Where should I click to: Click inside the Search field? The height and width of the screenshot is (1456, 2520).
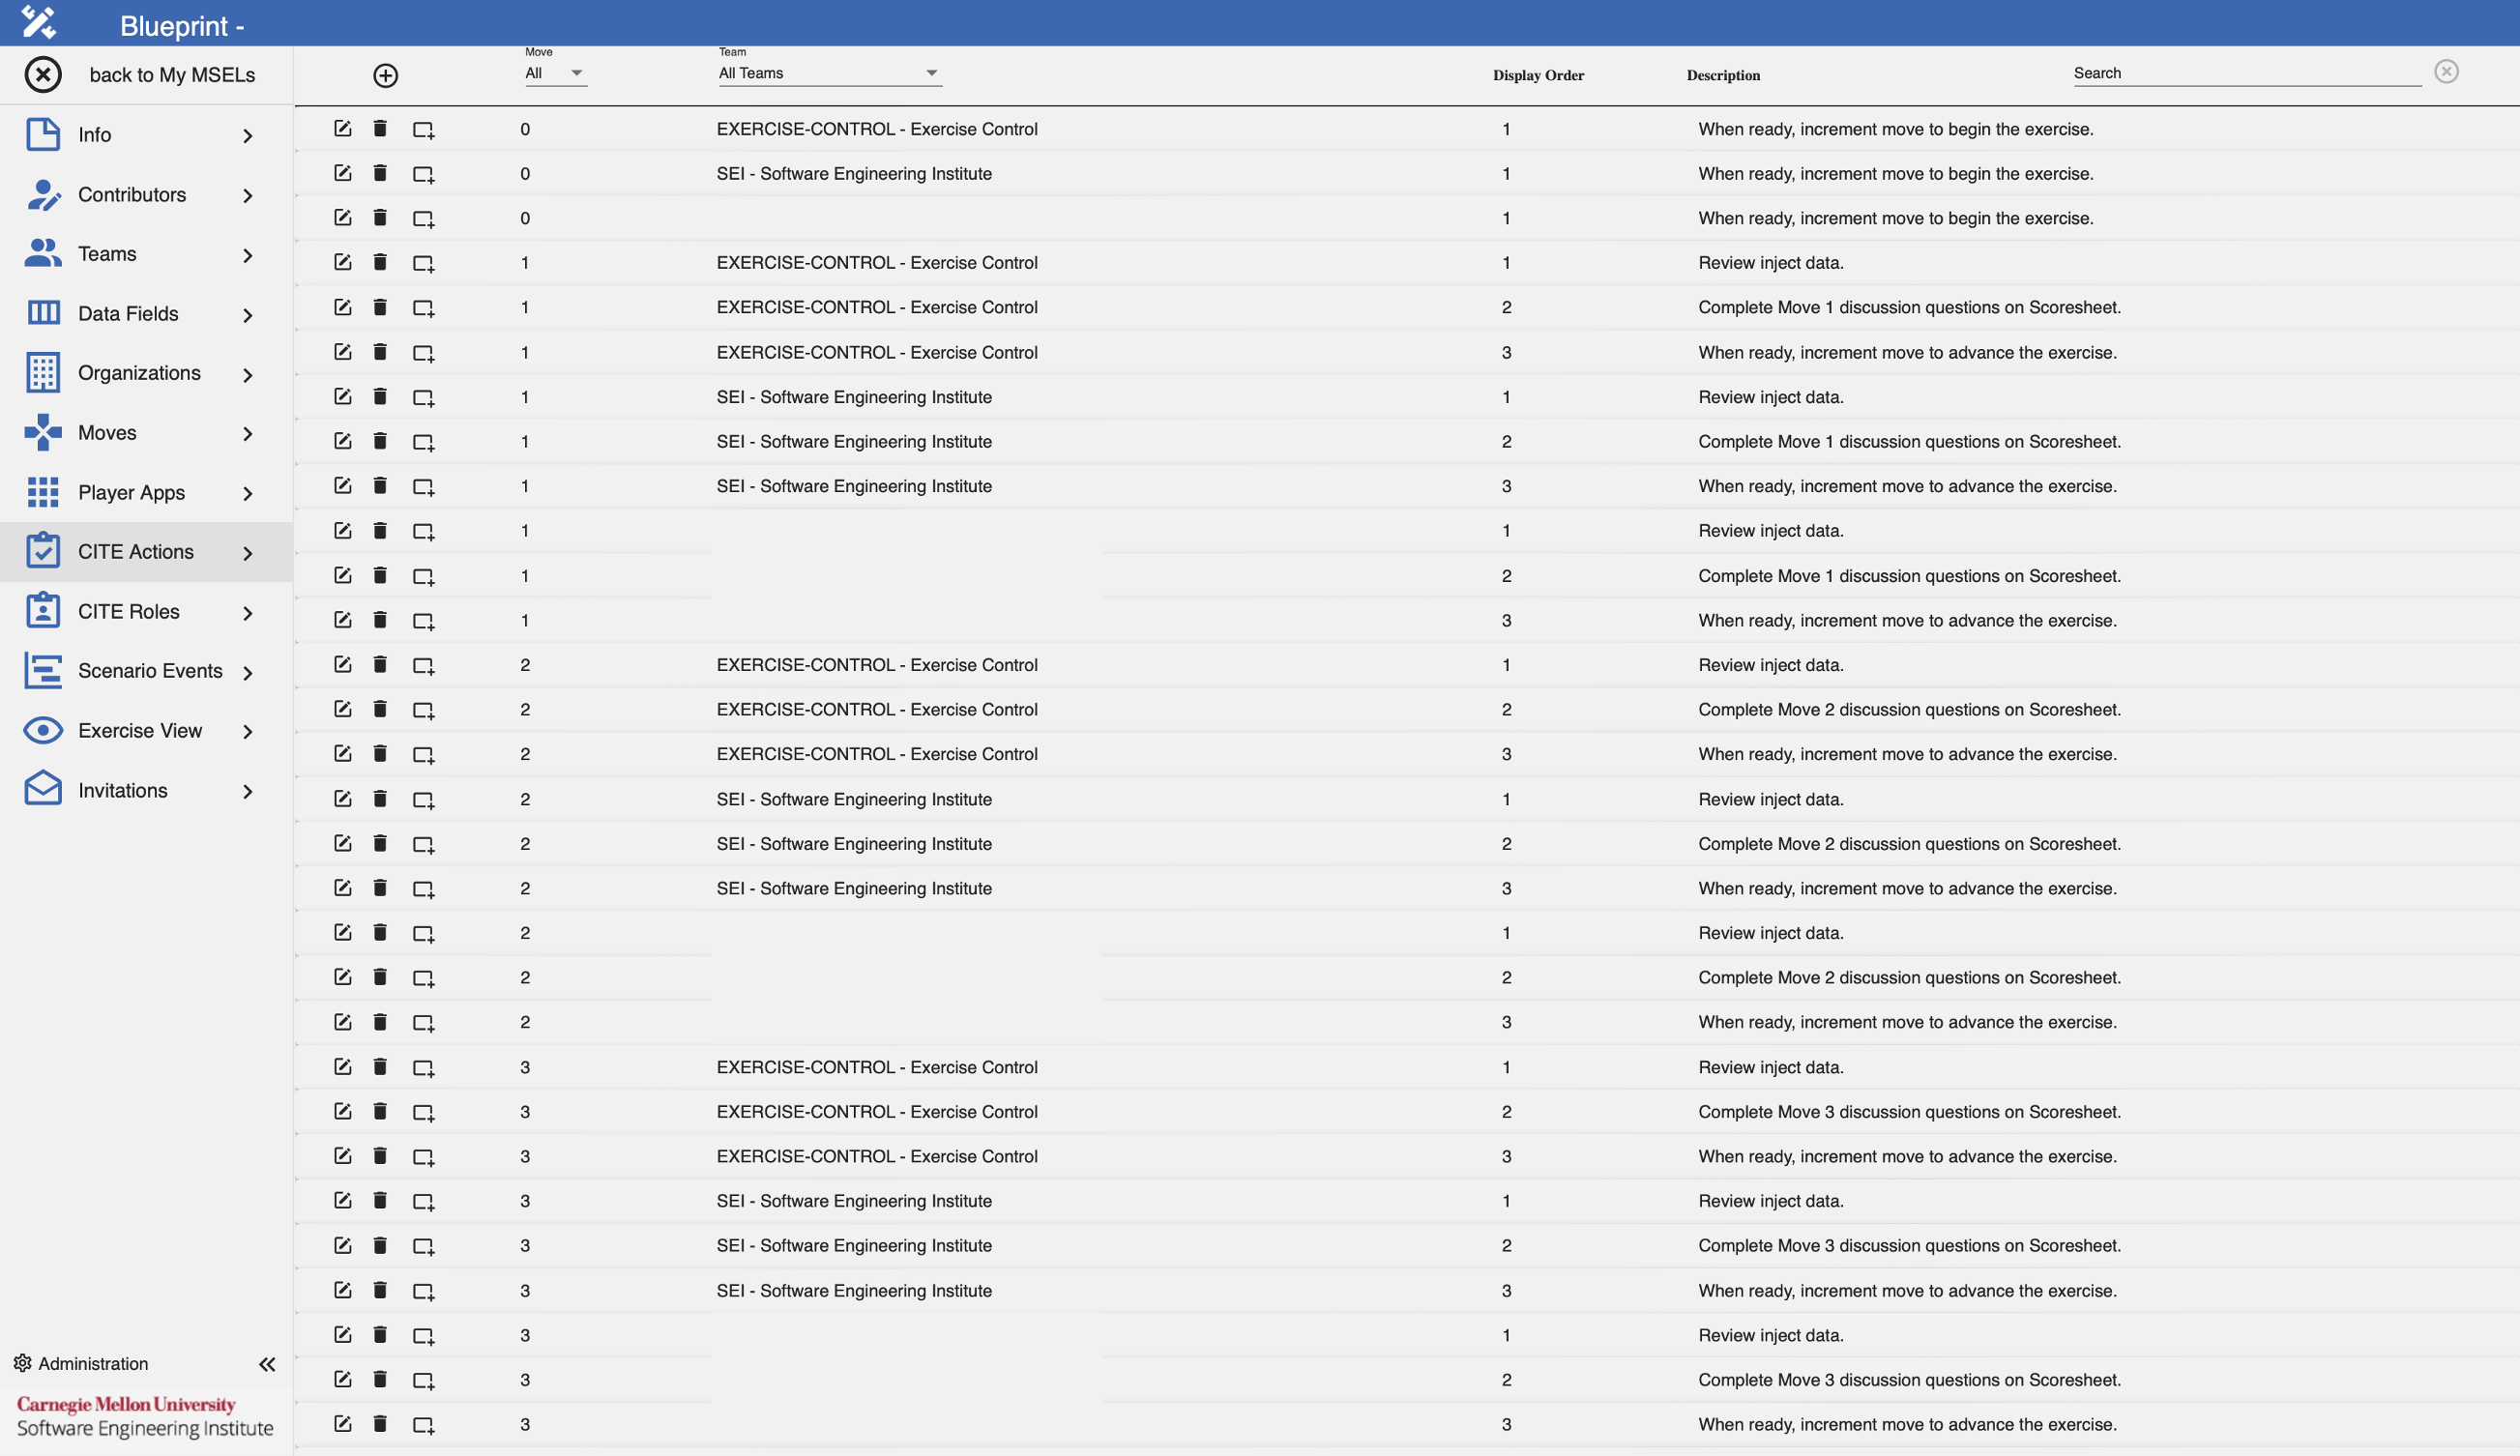(2246, 72)
